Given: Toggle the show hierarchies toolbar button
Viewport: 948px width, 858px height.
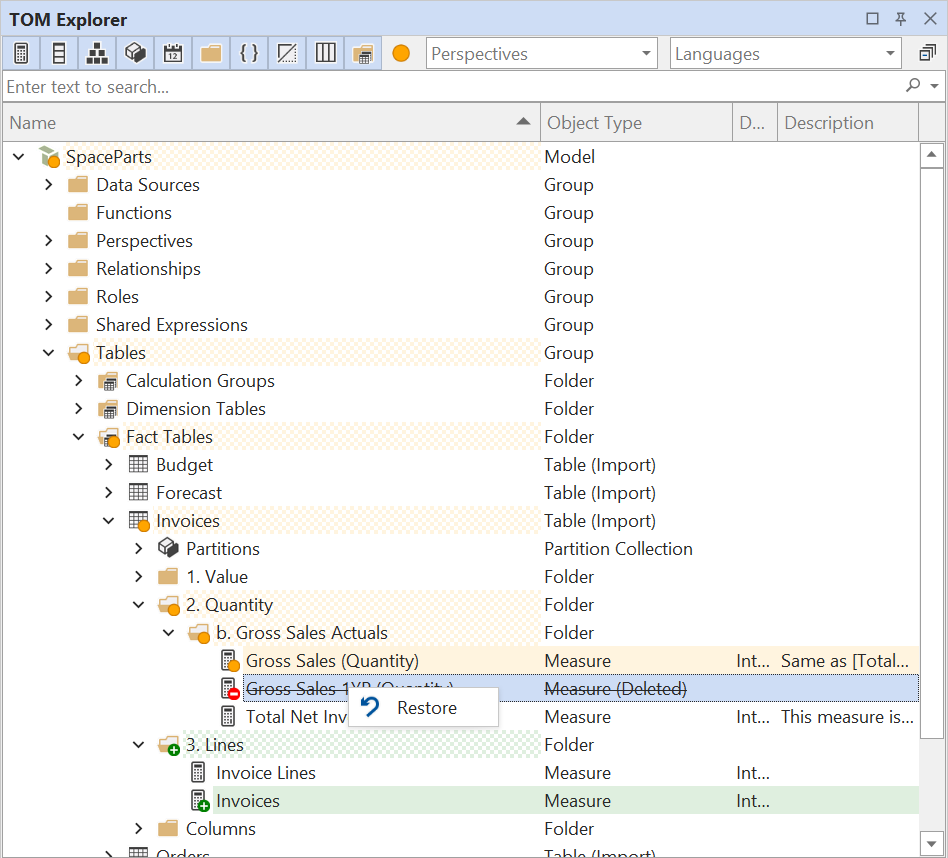Looking at the screenshot, I should (x=97, y=54).
